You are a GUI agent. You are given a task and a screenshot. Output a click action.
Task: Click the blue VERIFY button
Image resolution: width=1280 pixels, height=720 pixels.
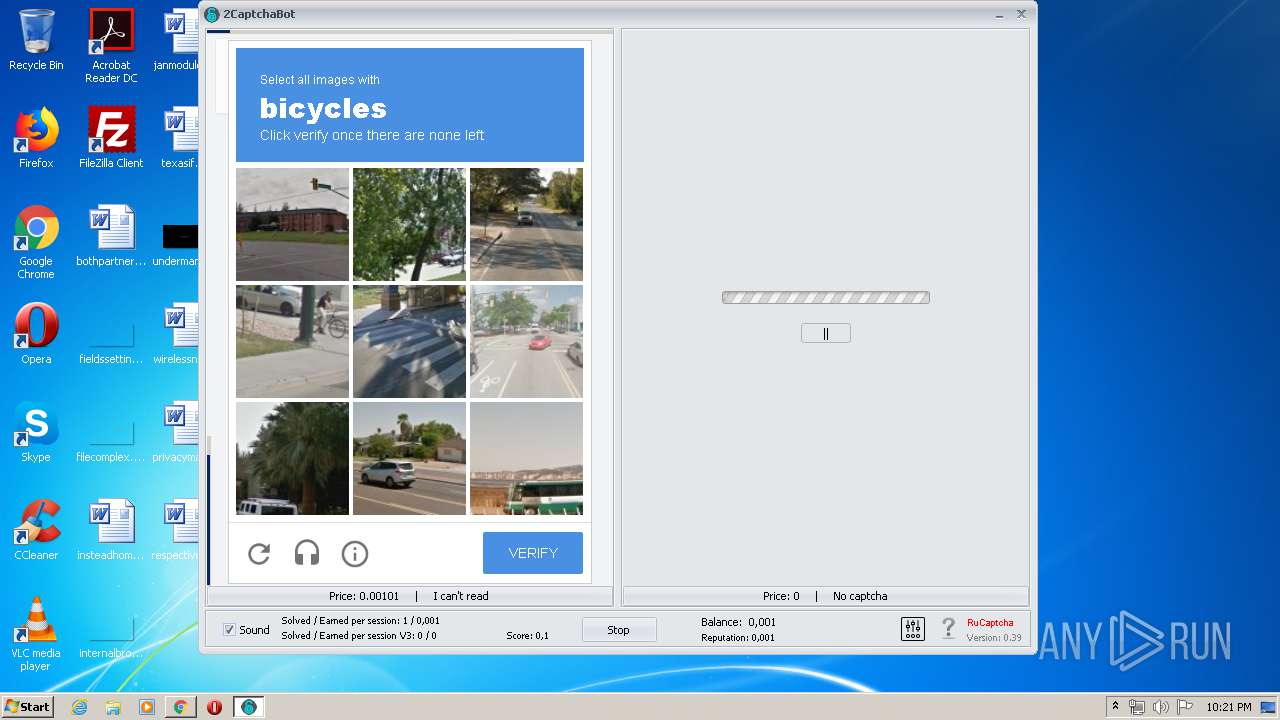(533, 553)
